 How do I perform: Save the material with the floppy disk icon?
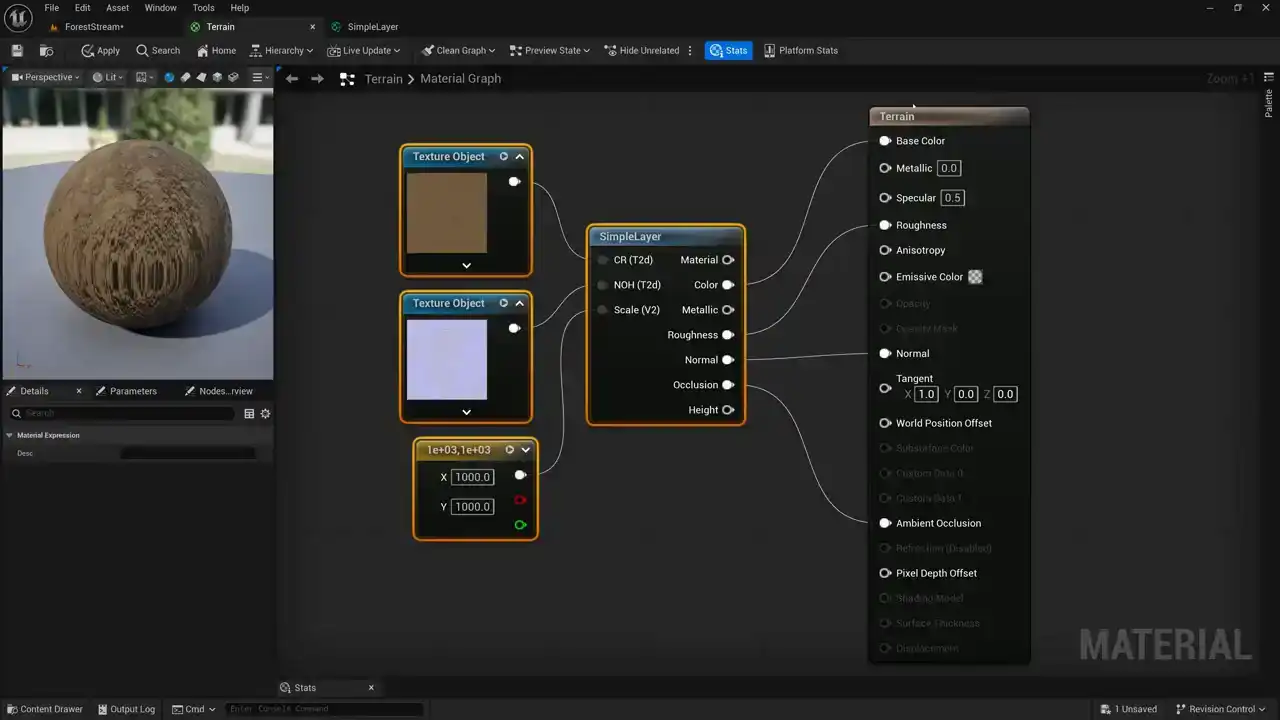(x=17, y=50)
